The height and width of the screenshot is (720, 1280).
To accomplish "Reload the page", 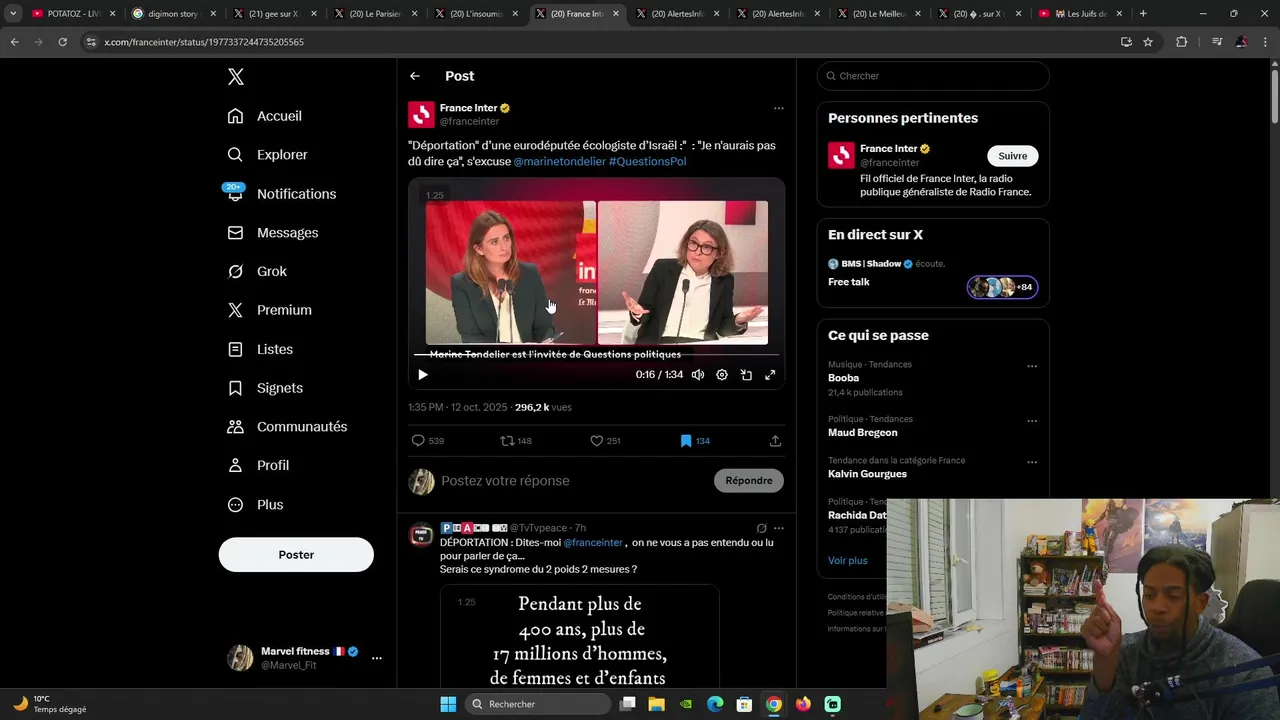I will [x=62, y=42].
